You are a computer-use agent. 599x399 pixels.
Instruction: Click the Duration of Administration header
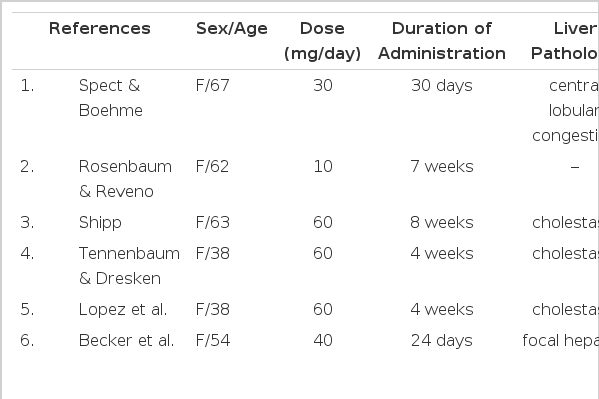coord(442,41)
